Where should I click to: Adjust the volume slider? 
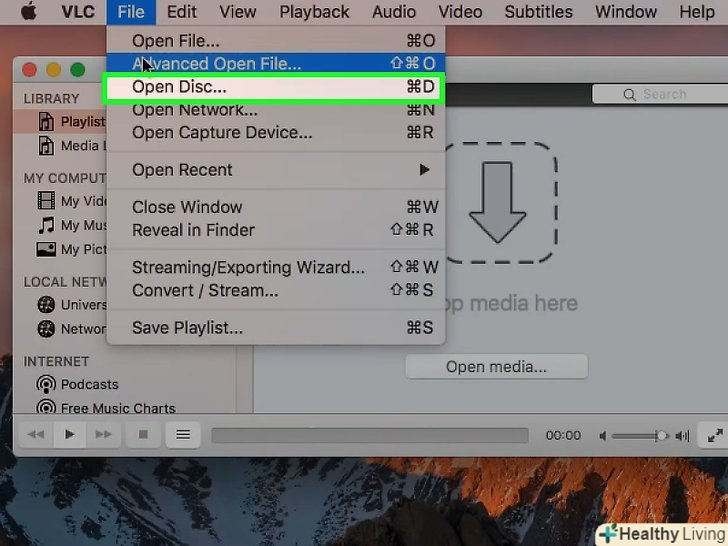(640, 436)
